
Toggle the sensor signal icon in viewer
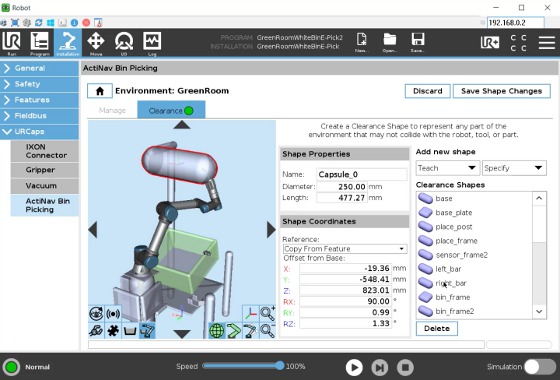pos(113,314)
